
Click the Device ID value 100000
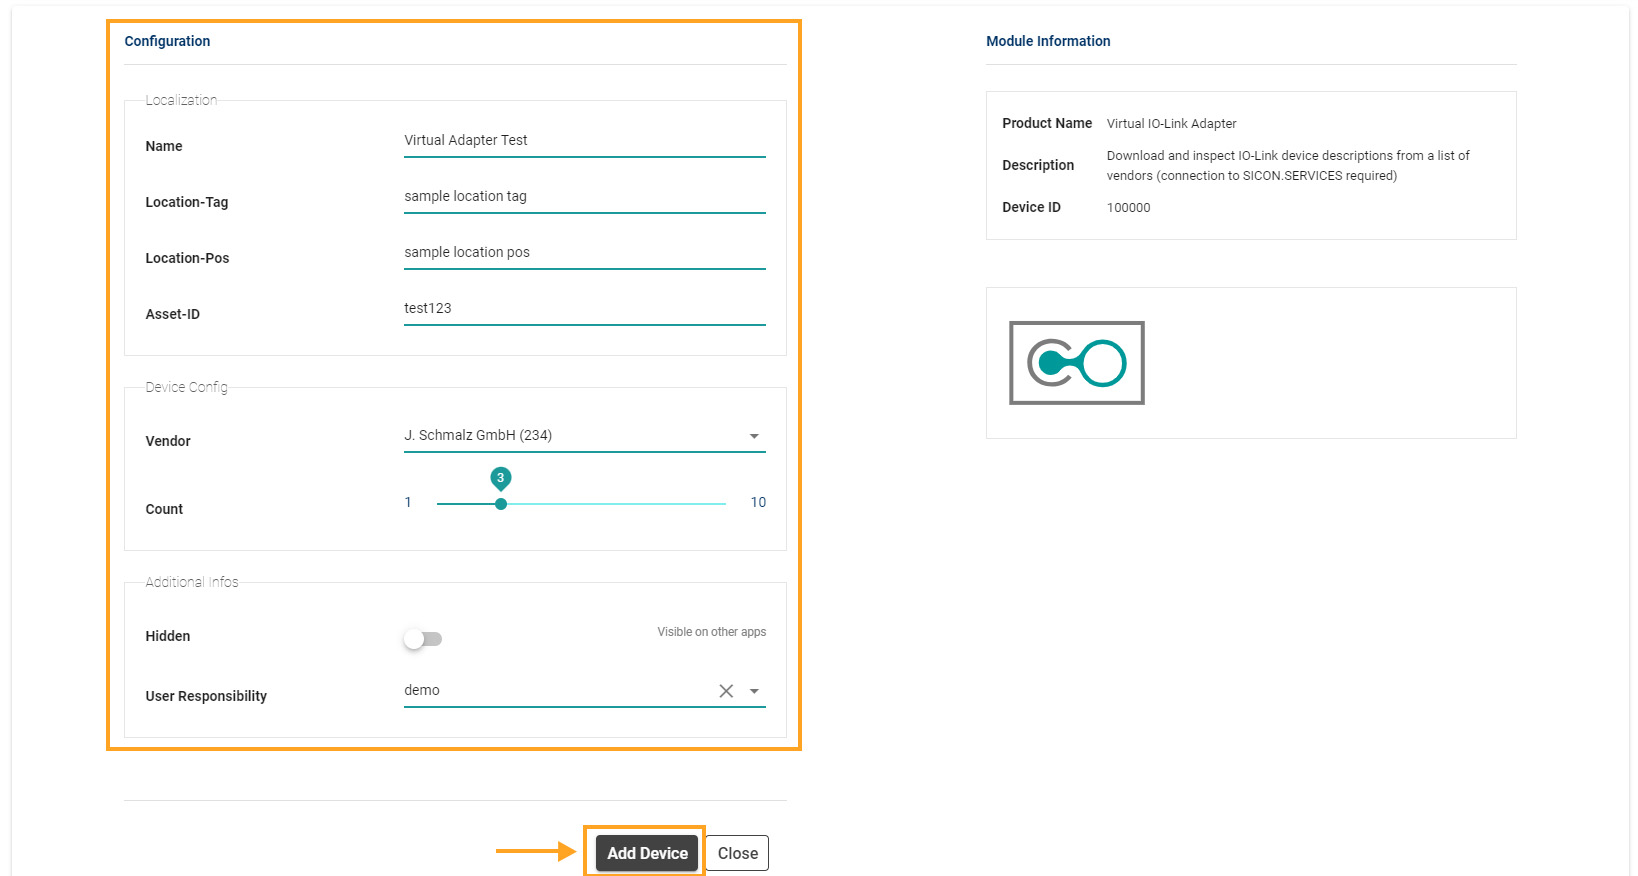point(1128,208)
